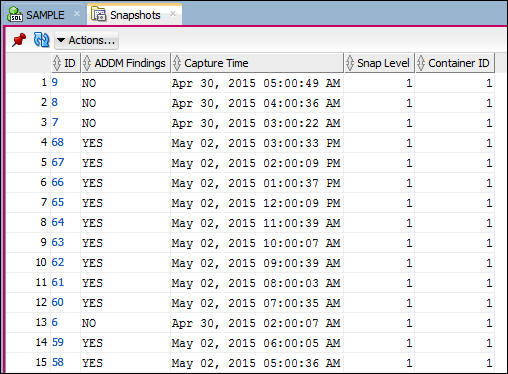508x374 pixels.
Task: Select capture time May 02, 2015 12:00:09 PM
Action: tap(256, 203)
